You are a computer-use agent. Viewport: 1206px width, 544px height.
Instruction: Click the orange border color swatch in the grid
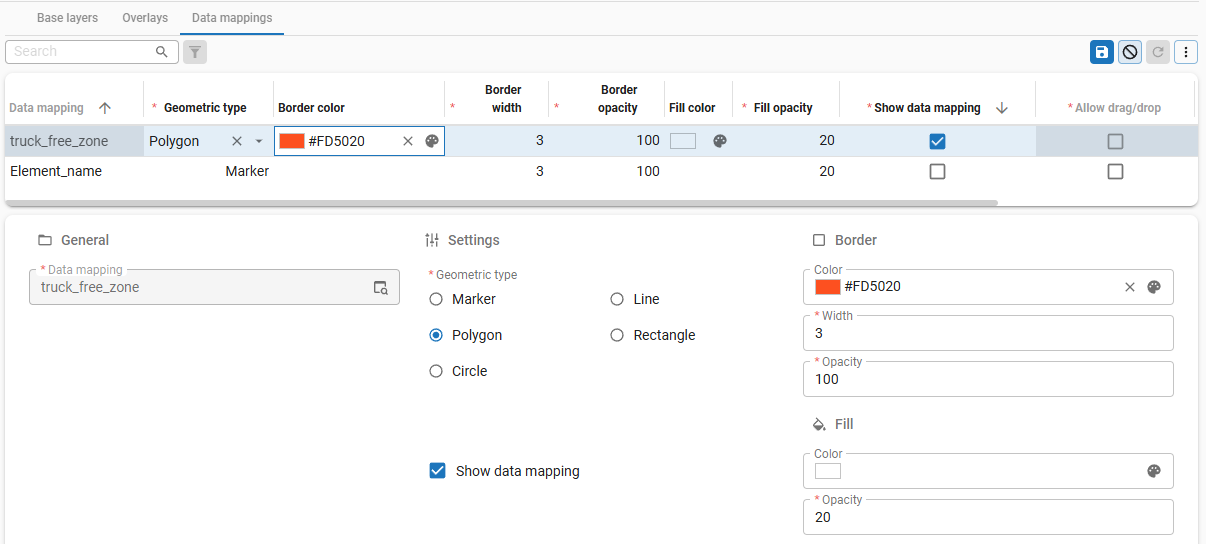292,141
